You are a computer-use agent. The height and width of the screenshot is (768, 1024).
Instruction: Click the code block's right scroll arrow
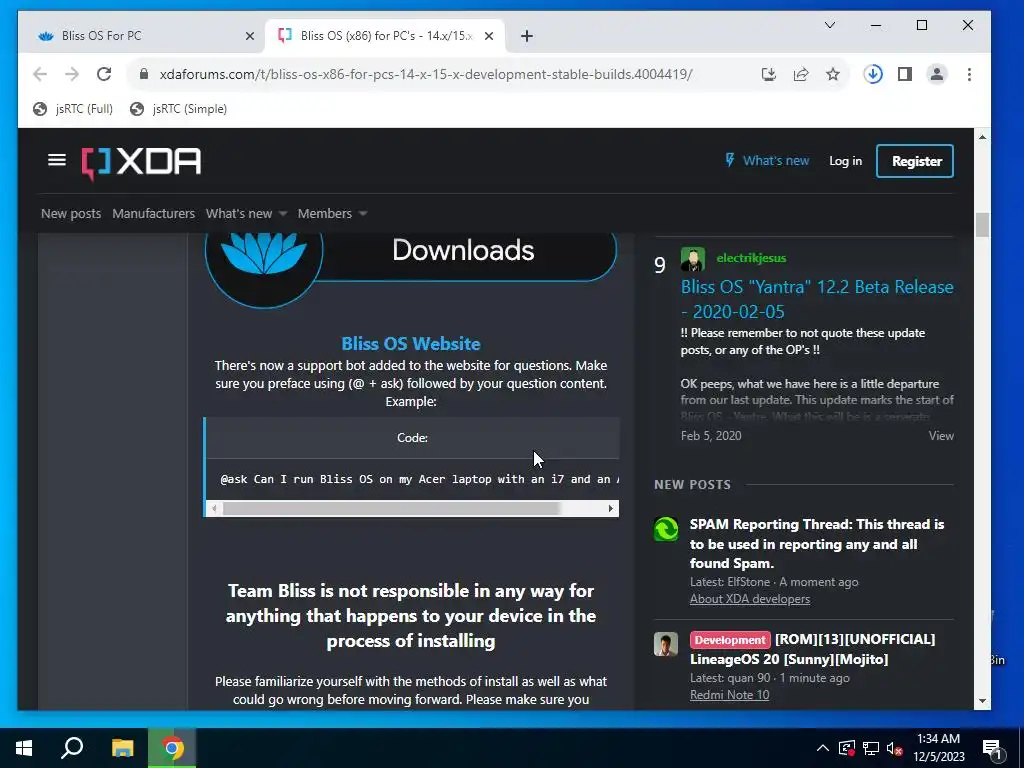pyautogui.click(x=611, y=508)
